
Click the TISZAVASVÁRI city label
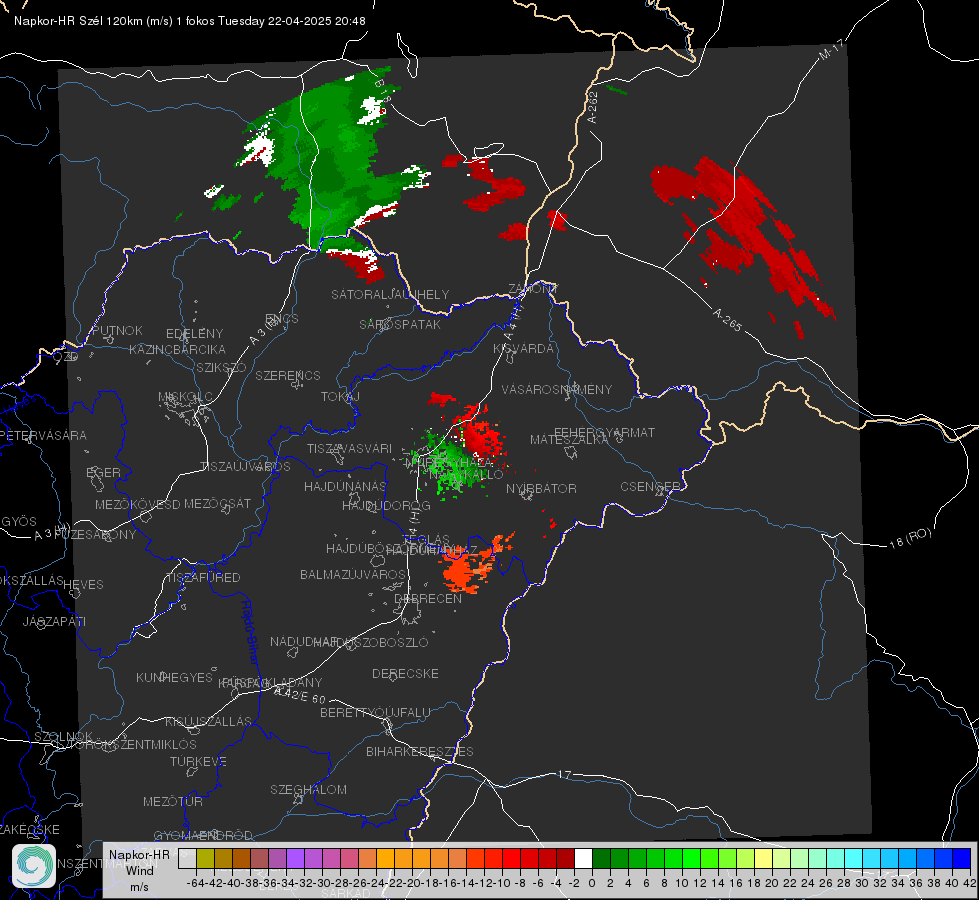tap(349, 448)
